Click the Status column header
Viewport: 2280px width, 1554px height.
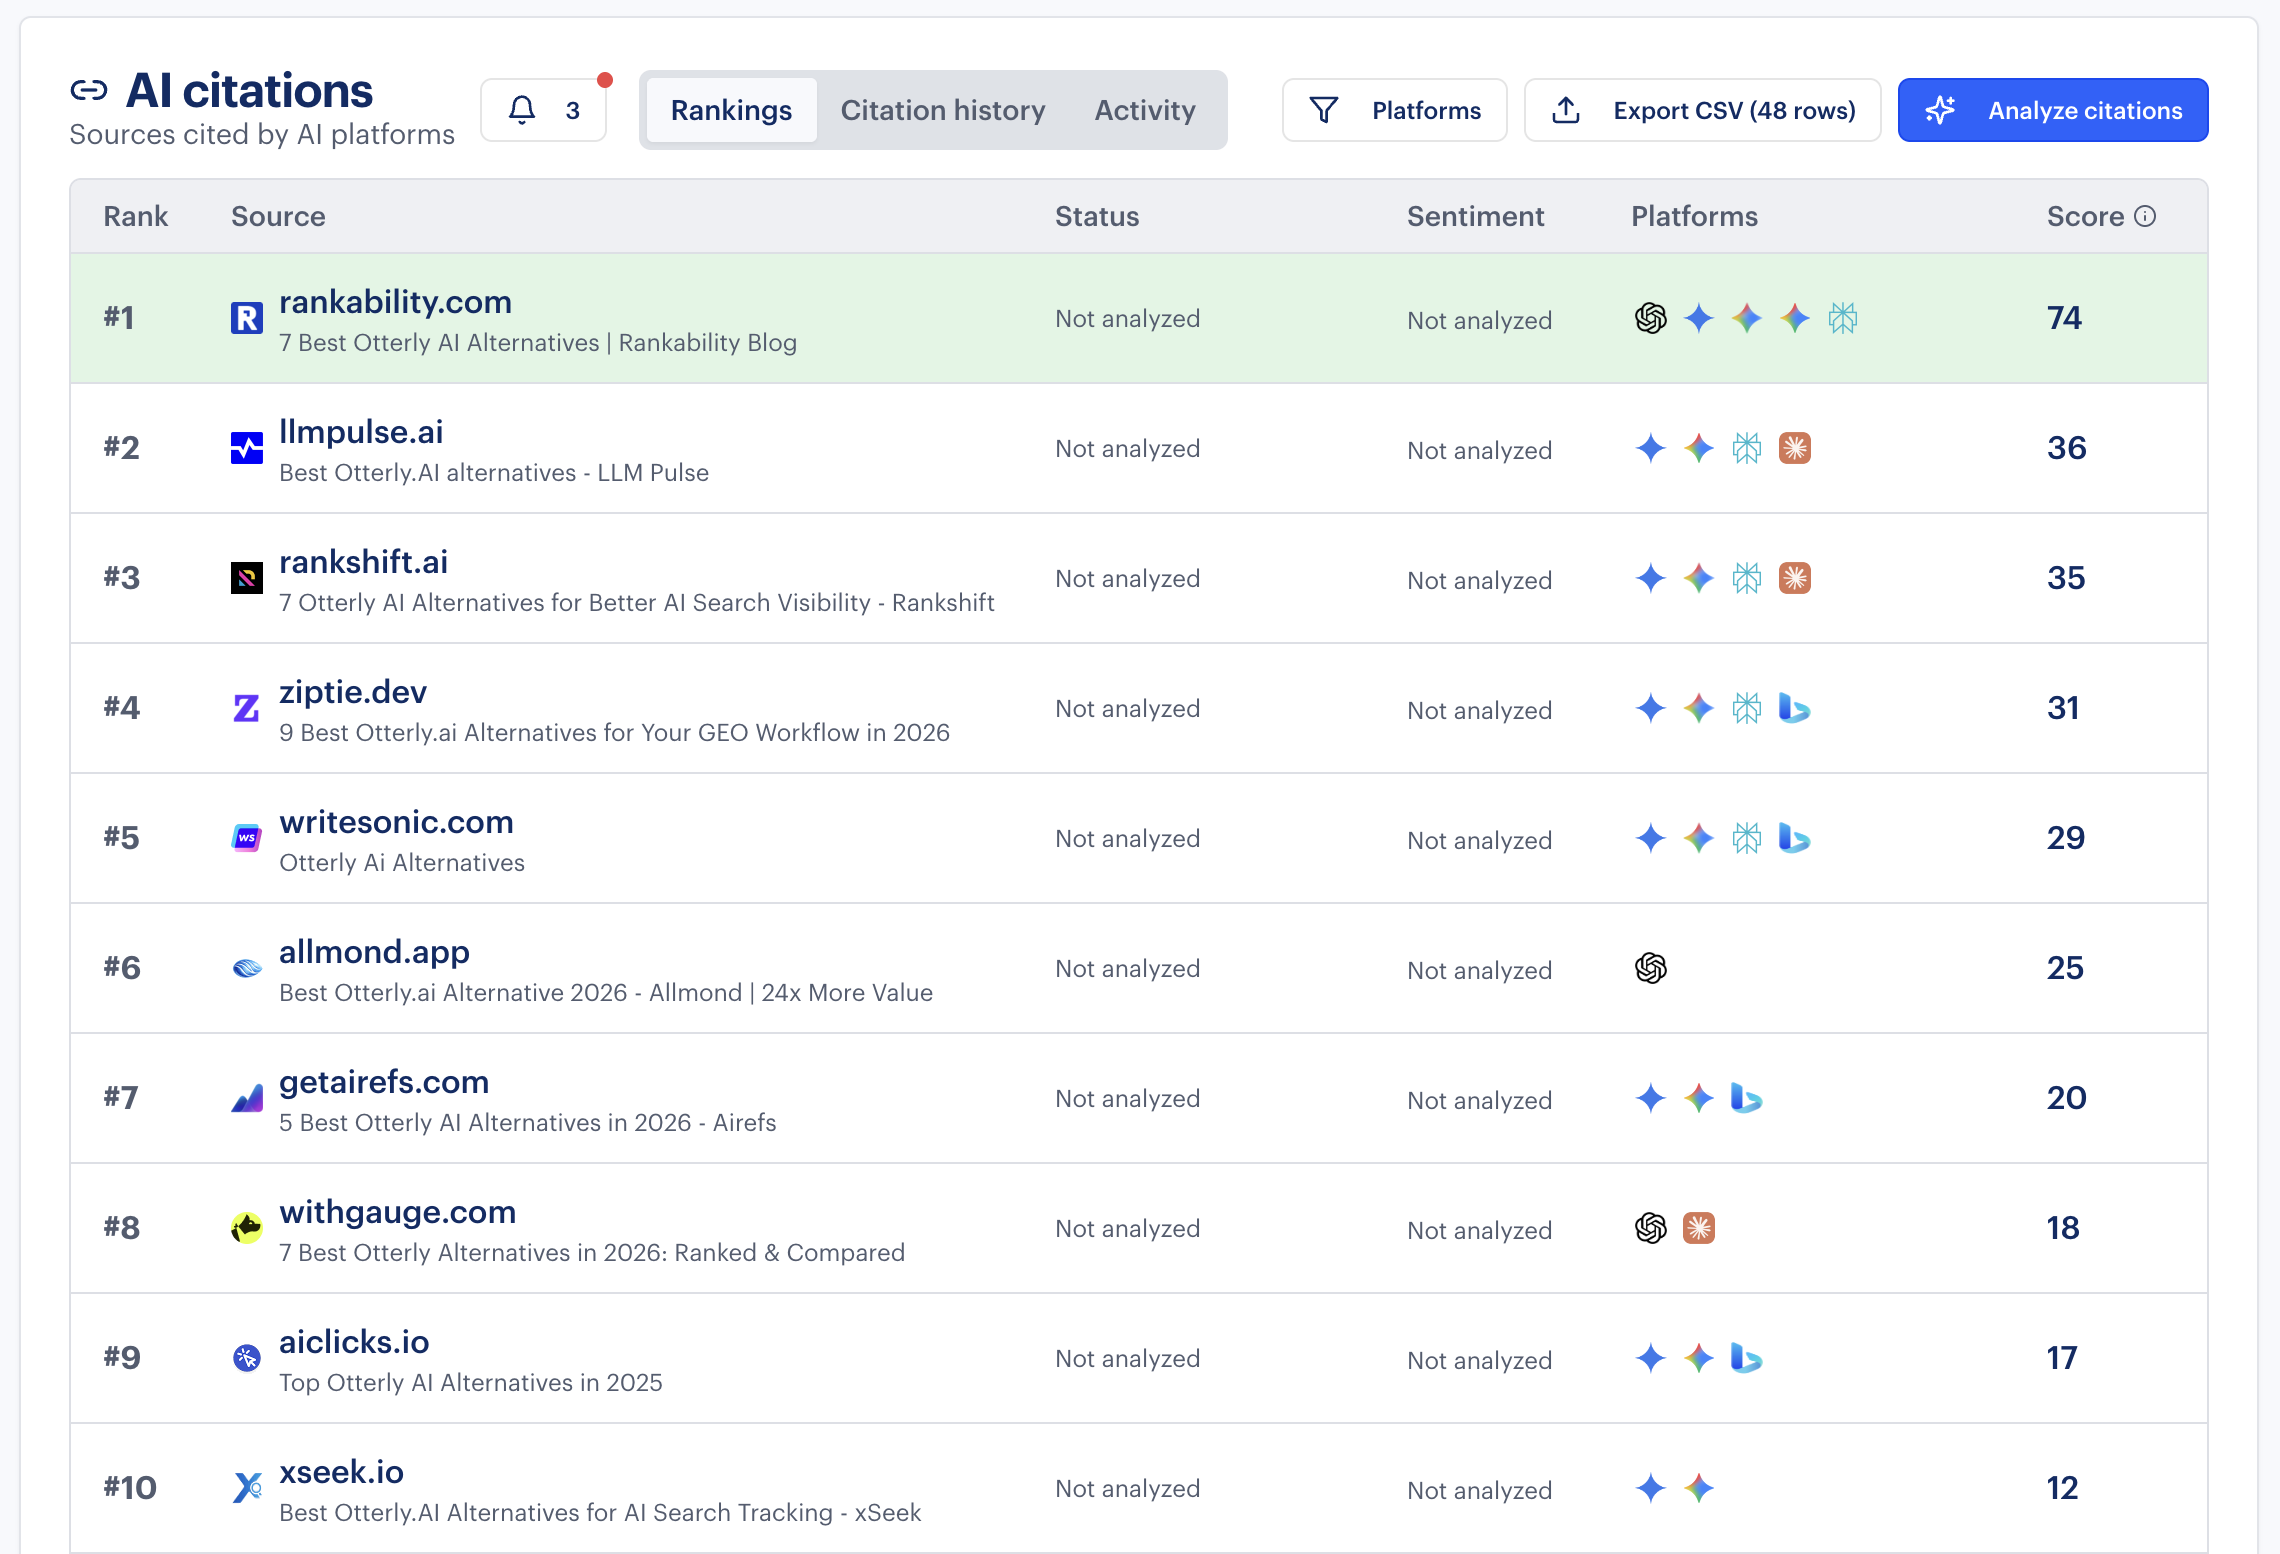pos(1097,216)
